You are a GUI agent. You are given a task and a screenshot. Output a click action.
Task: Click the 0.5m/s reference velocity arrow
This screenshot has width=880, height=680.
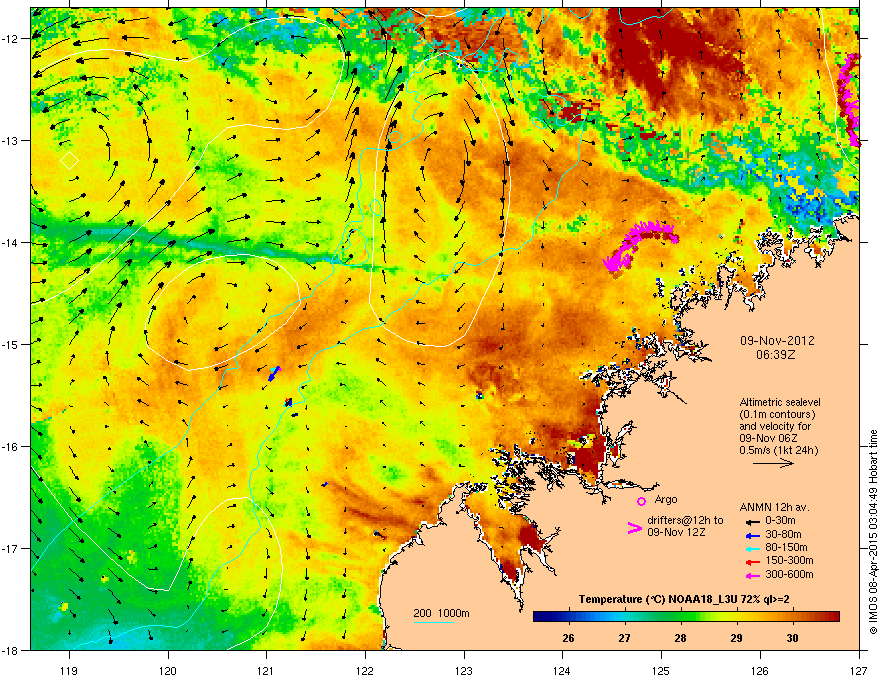click(x=773, y=463)
